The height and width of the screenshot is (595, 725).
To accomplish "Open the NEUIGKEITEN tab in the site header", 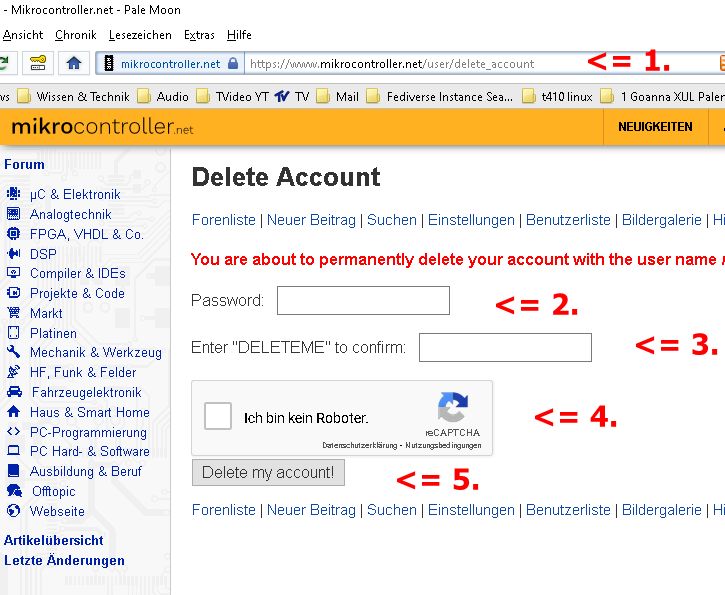I will pyautogui.click(x=655, y=127).
